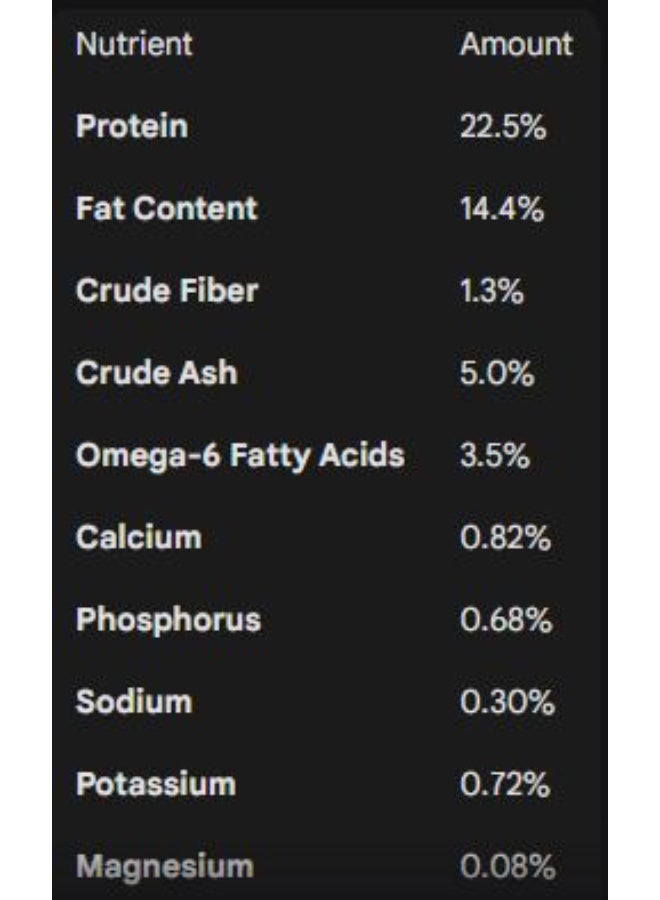
Task: Click the 1.3% crude fiber value
Action: [x=492, y=291]
